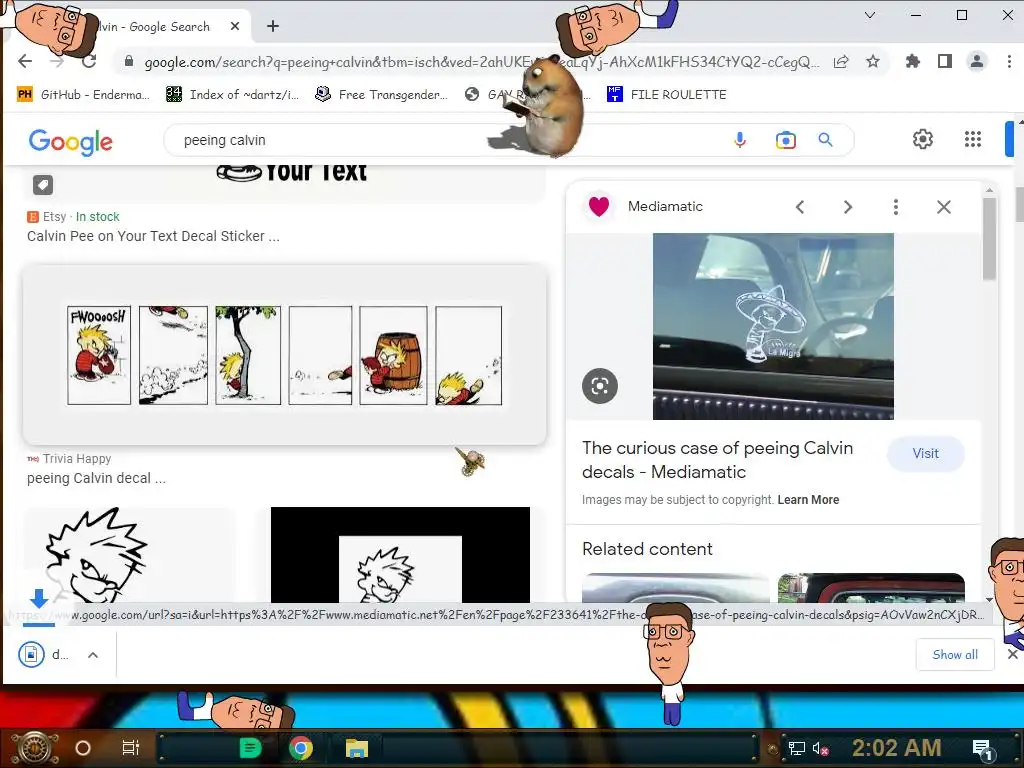This screenshot has width=1024, height=768.
Task: Click Show all downloads
Action: (955, 654)
